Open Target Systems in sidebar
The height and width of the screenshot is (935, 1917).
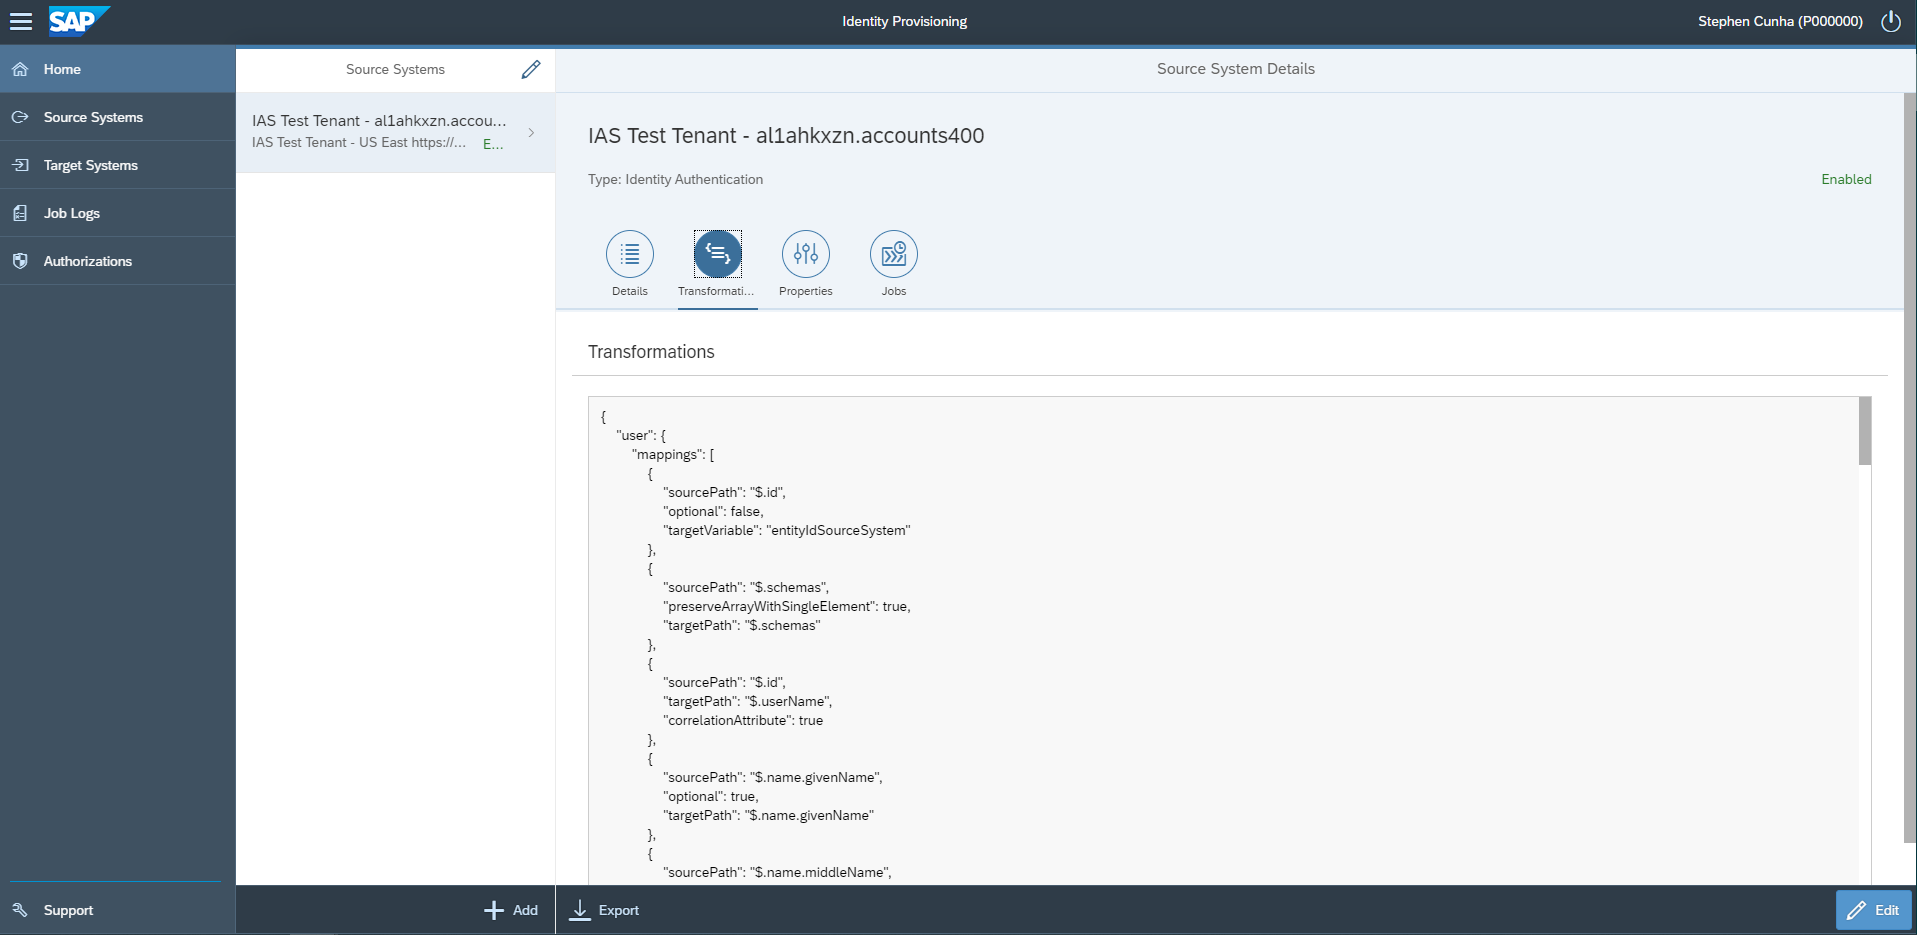118,165
